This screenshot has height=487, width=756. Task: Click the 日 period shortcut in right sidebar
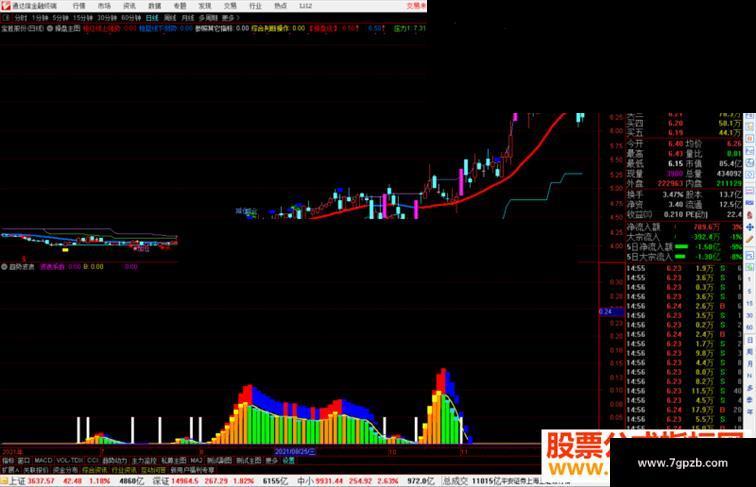750,340
